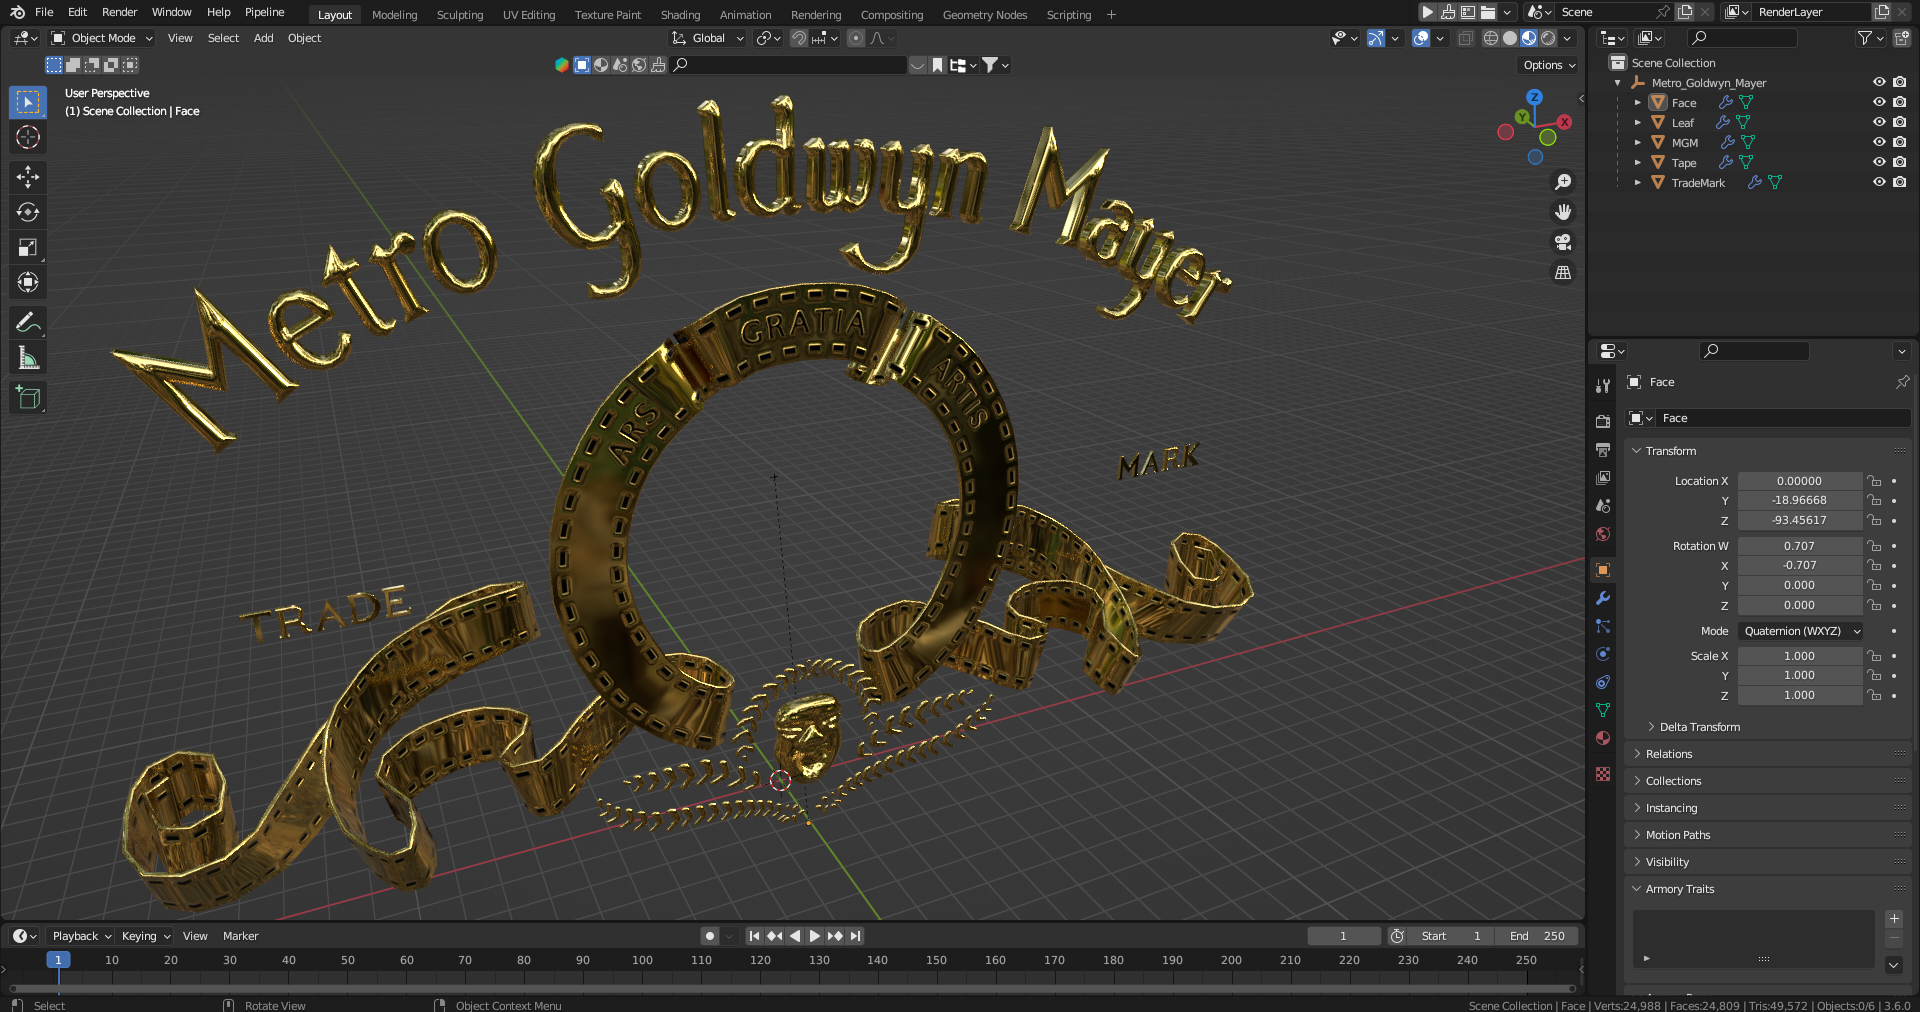Add a new Armory trait

1894,919
